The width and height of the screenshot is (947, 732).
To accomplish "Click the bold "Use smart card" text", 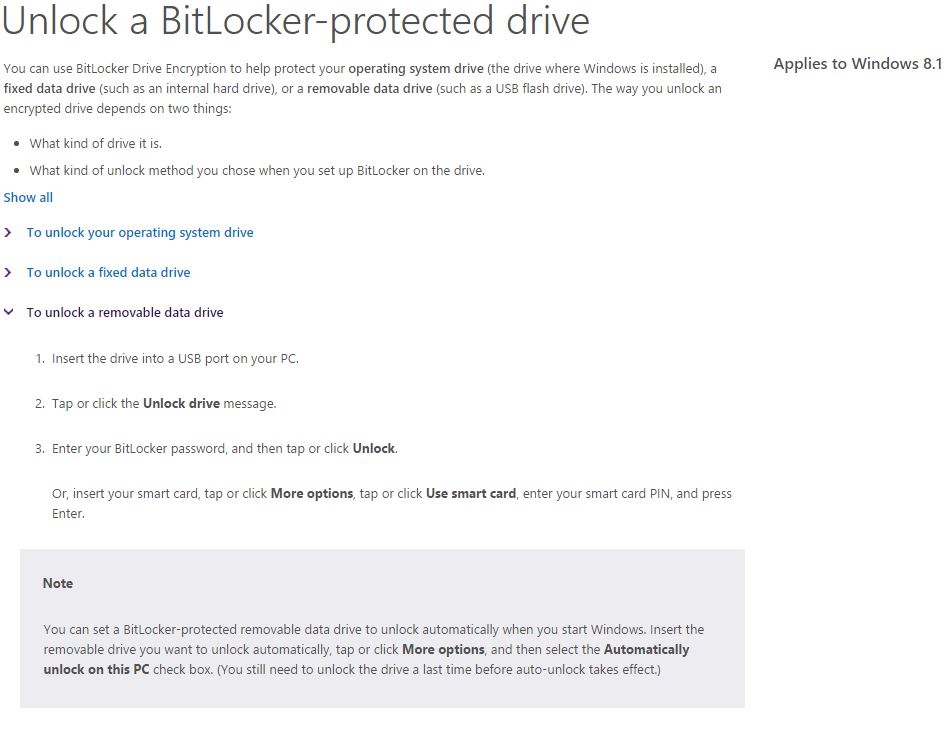I will point(471,493).
